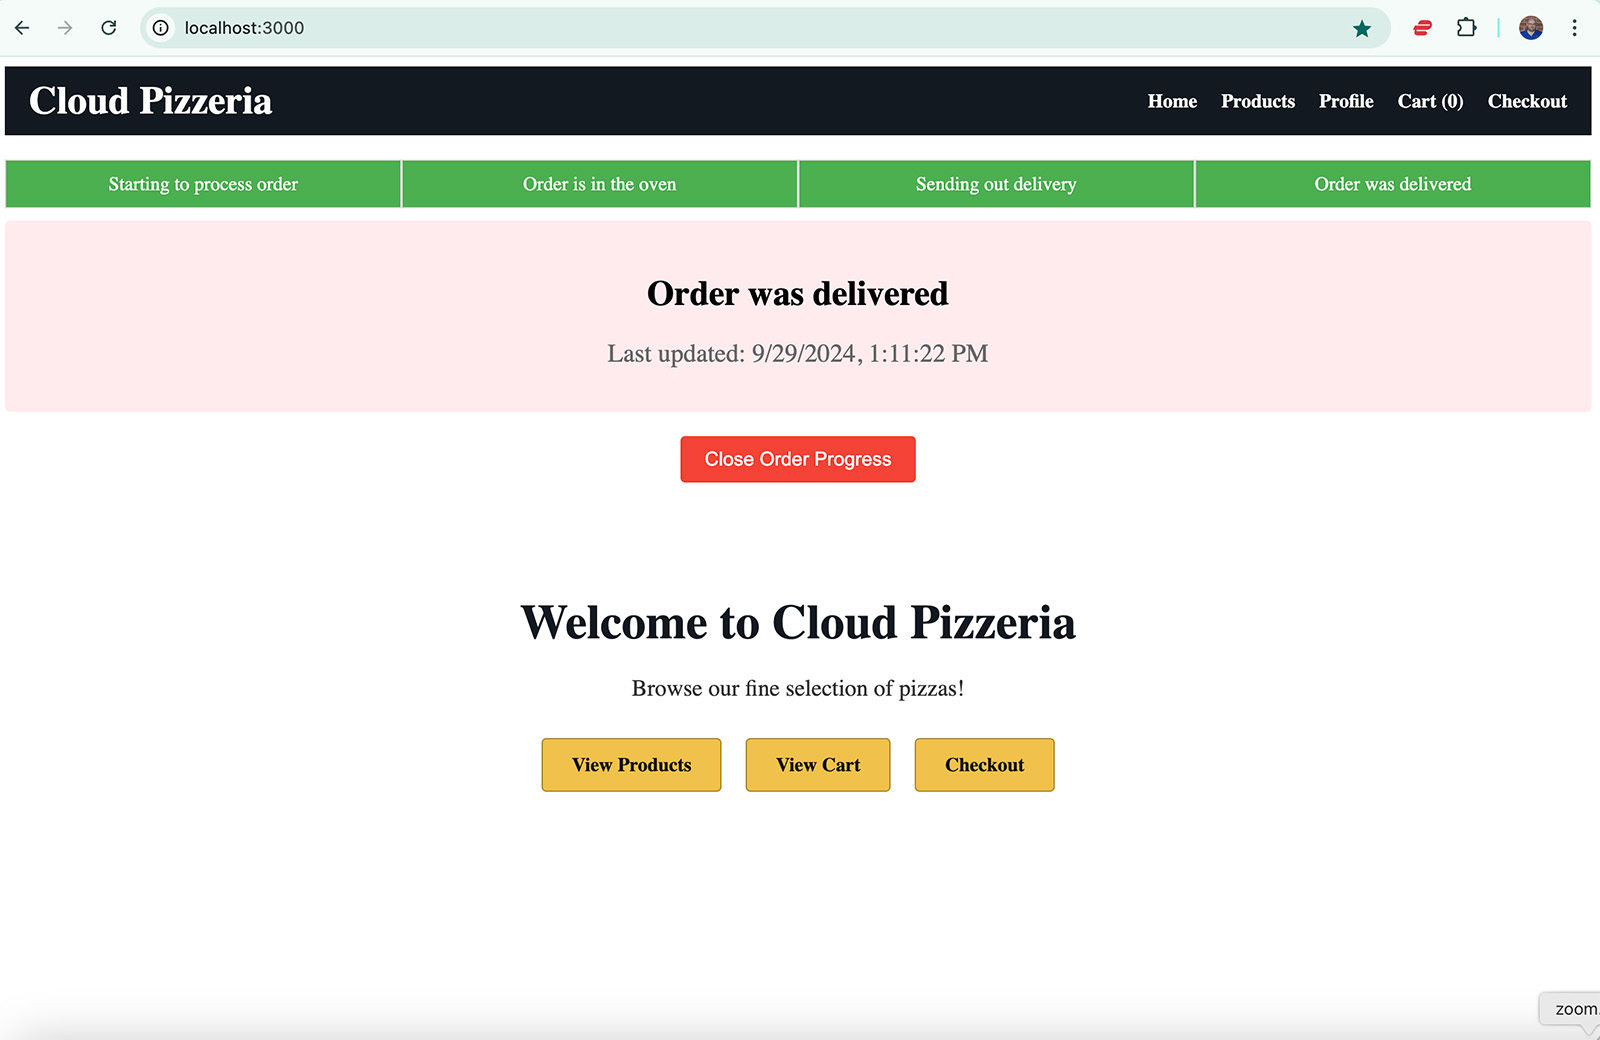Open the Products navigation item
Image resolution: width=1600 pixels, height=1040 pixels.
coord(1257,101)
